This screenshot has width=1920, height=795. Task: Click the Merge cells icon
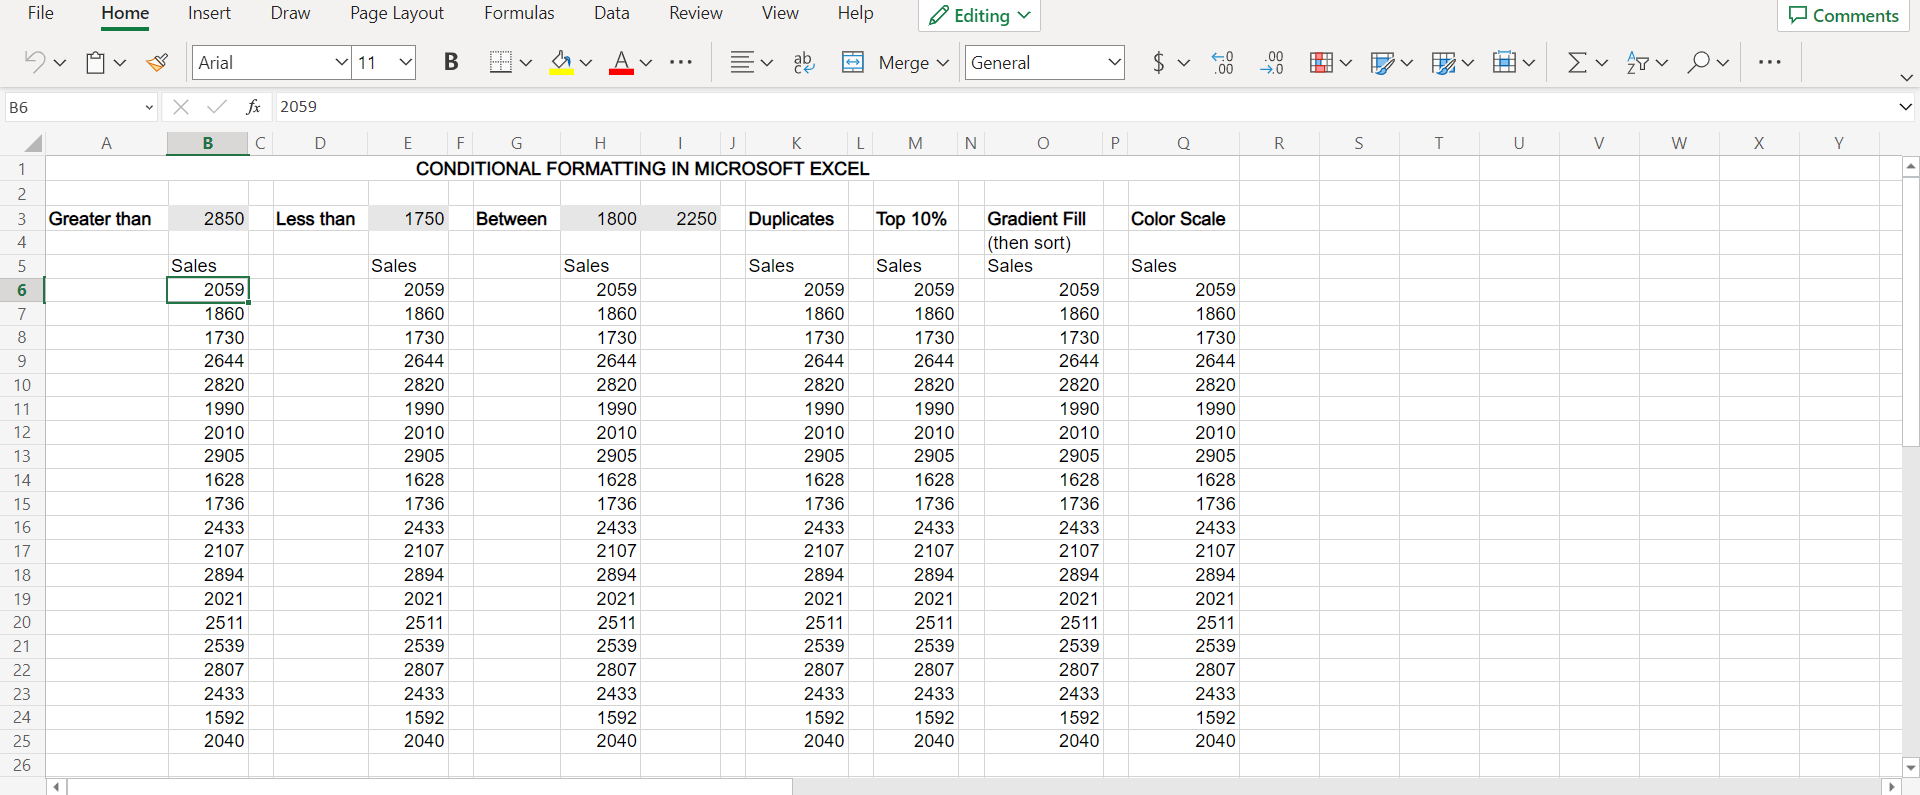[x=853, y=62]
